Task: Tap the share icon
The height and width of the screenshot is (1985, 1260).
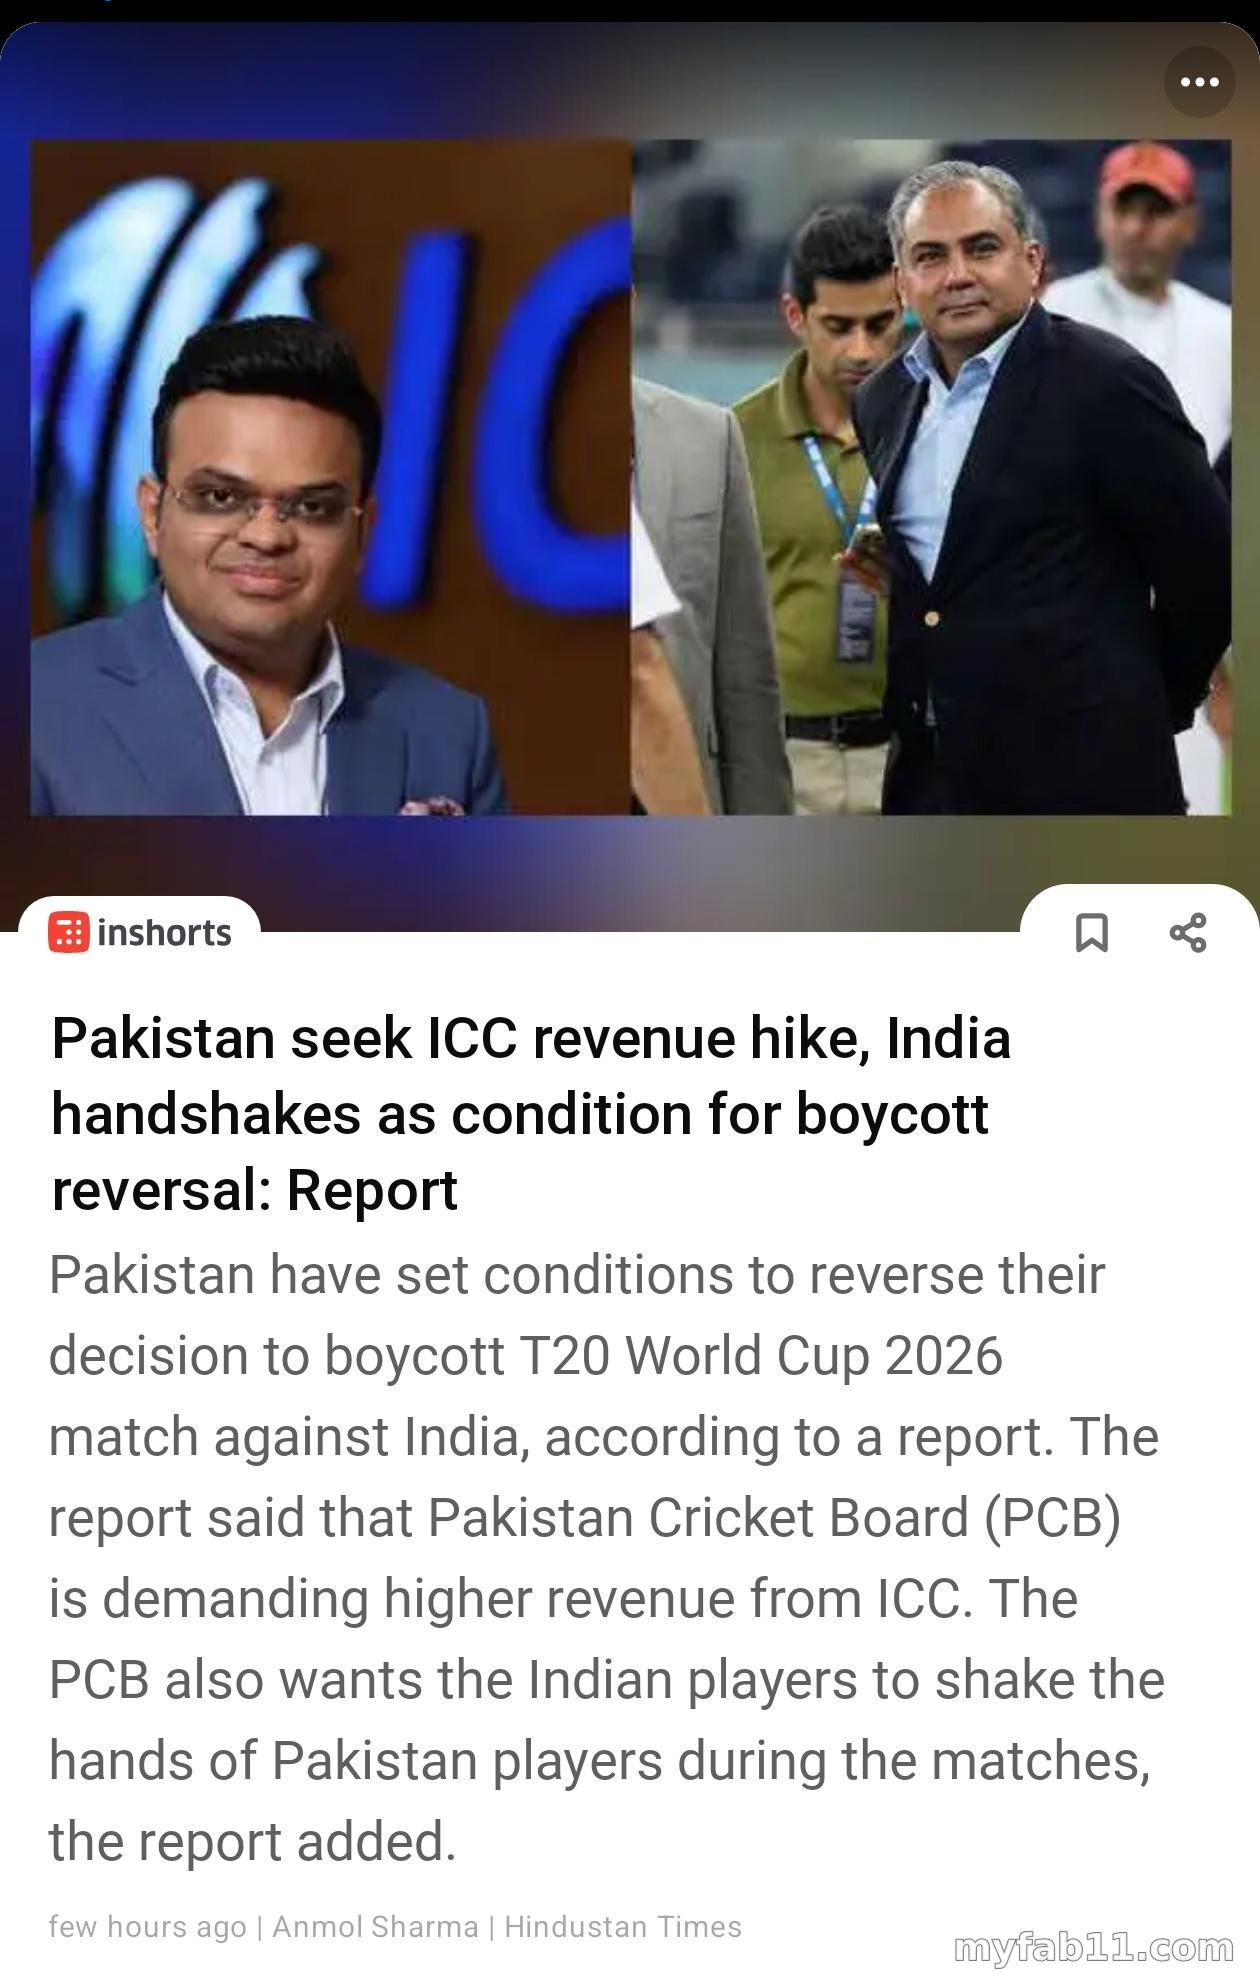Action: pyautogui.click(x=1188, y=932)
